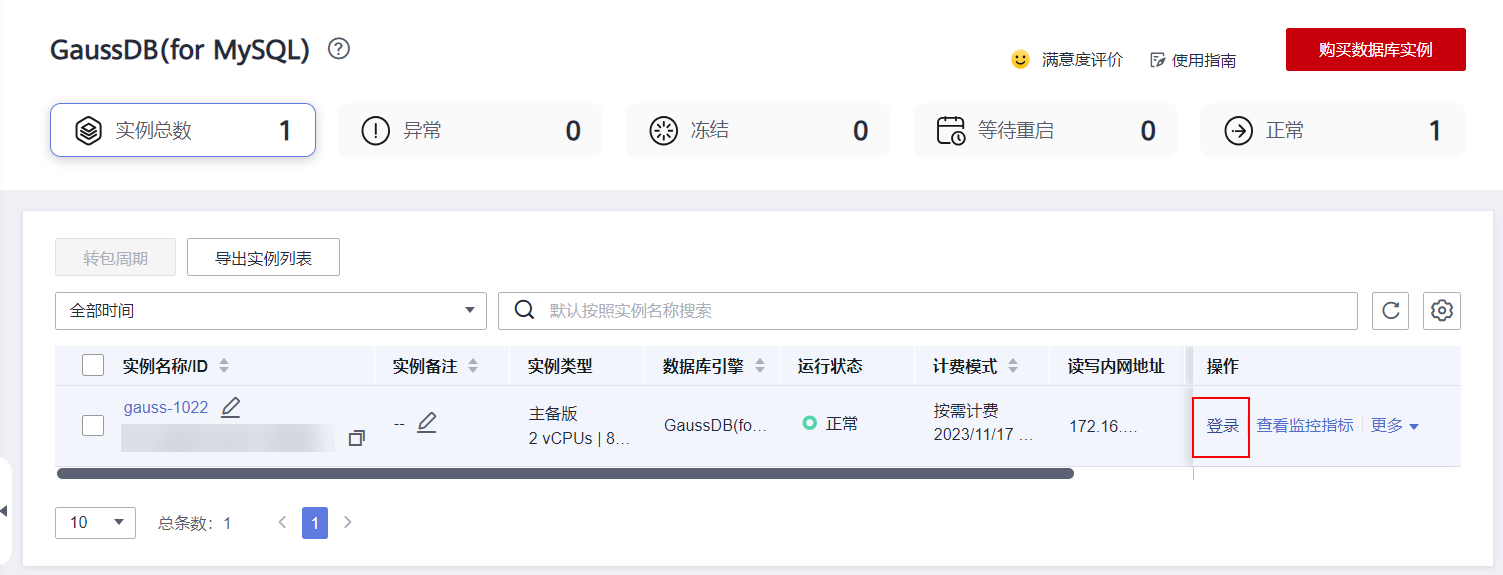Screen dimensions: 1503x575
Task: Open the gauss-1022 instance link
Action: 166,407
